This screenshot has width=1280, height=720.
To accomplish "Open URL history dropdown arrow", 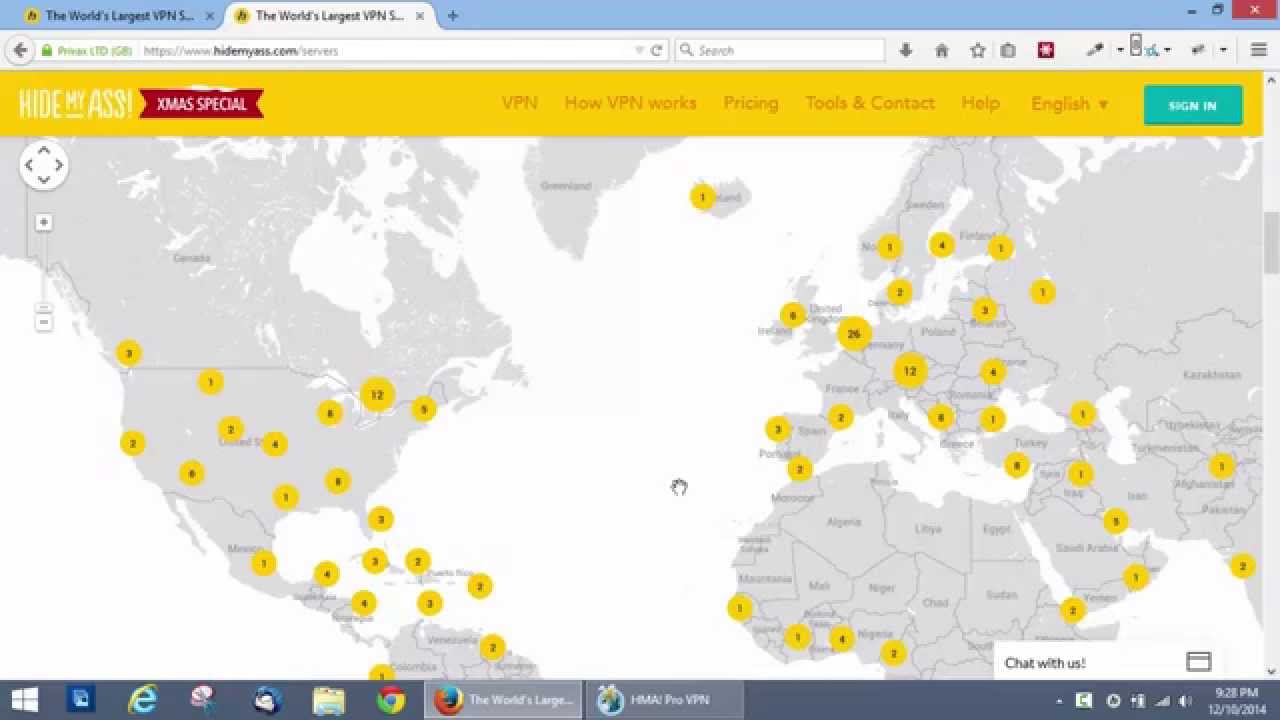I will coord(640,50).
